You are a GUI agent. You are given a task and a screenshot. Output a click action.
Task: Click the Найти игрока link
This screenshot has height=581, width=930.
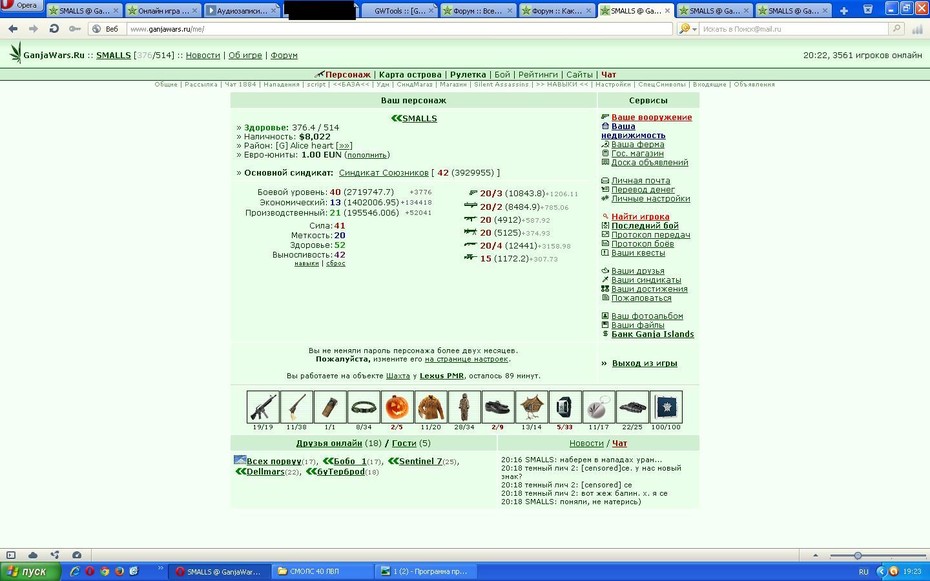pyautogui.click(x=640, y=217)
